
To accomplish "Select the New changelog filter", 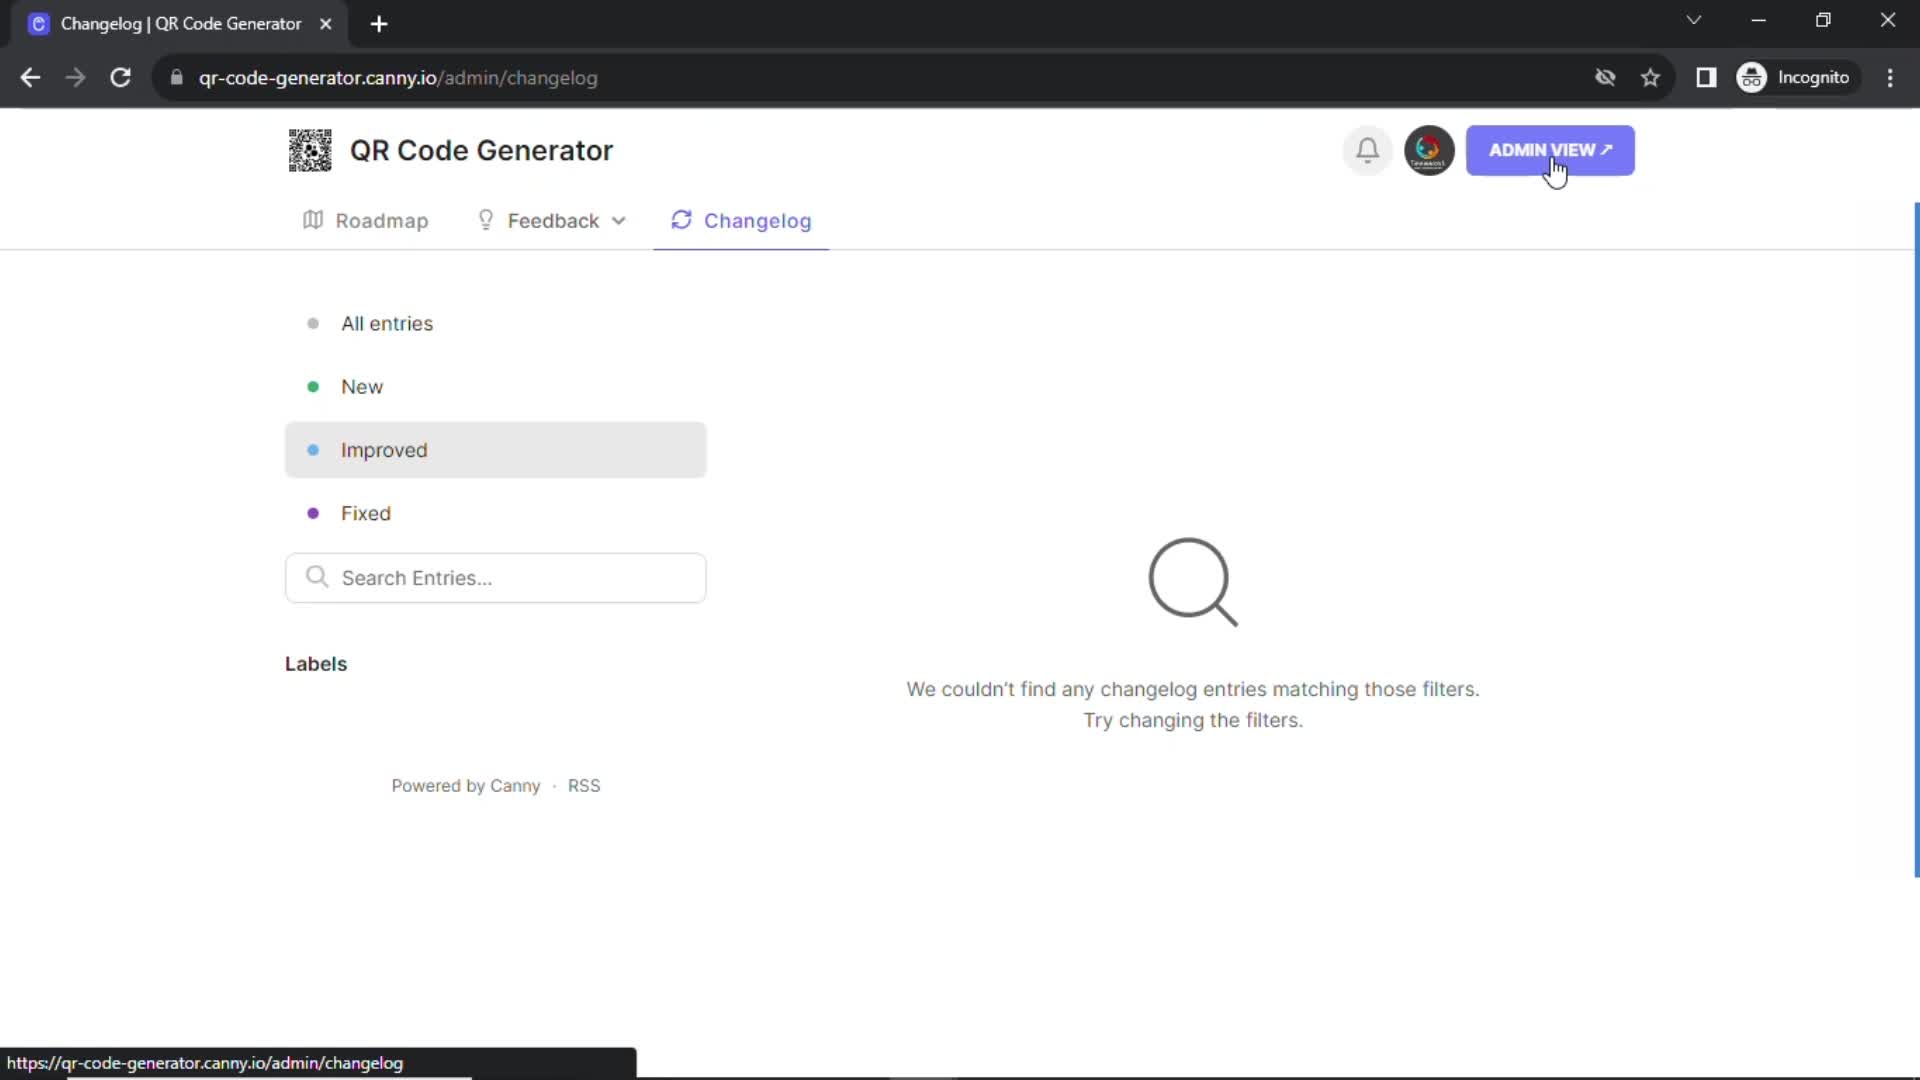I will pyautogui.click(x=363, y=386).
